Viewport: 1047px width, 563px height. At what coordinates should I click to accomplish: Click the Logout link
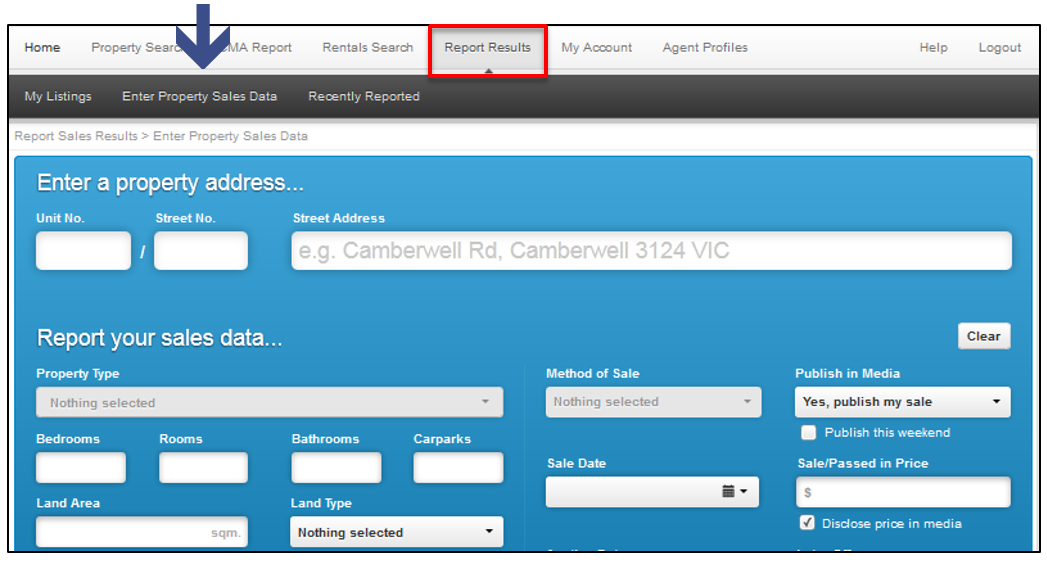(999, 48)
